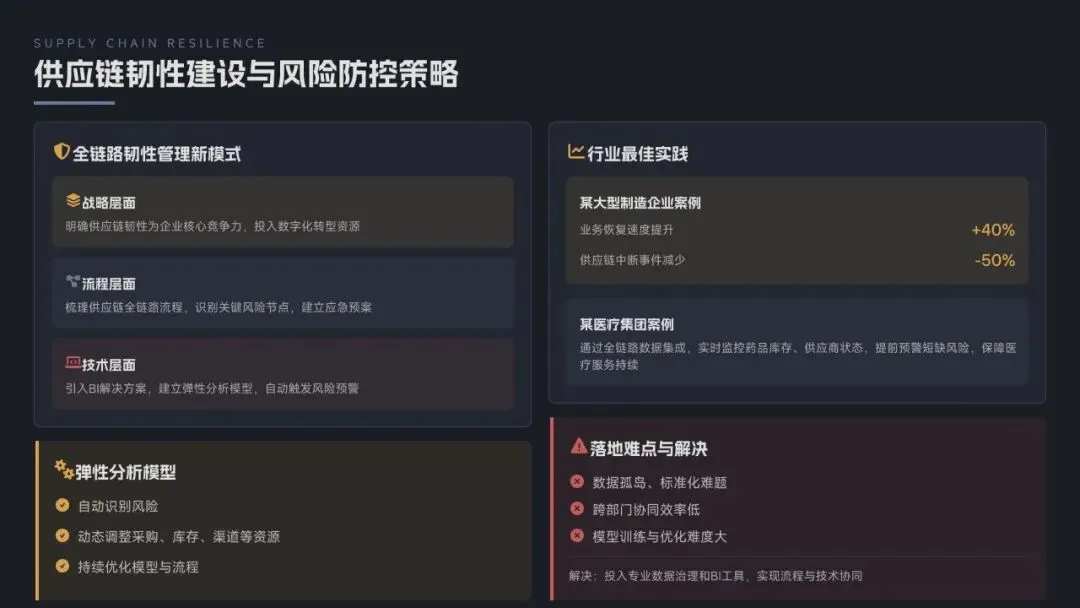Click the red X beside 模型训练与优化难度大
This screenshot has width=1080, height=608.
[577, 536]
